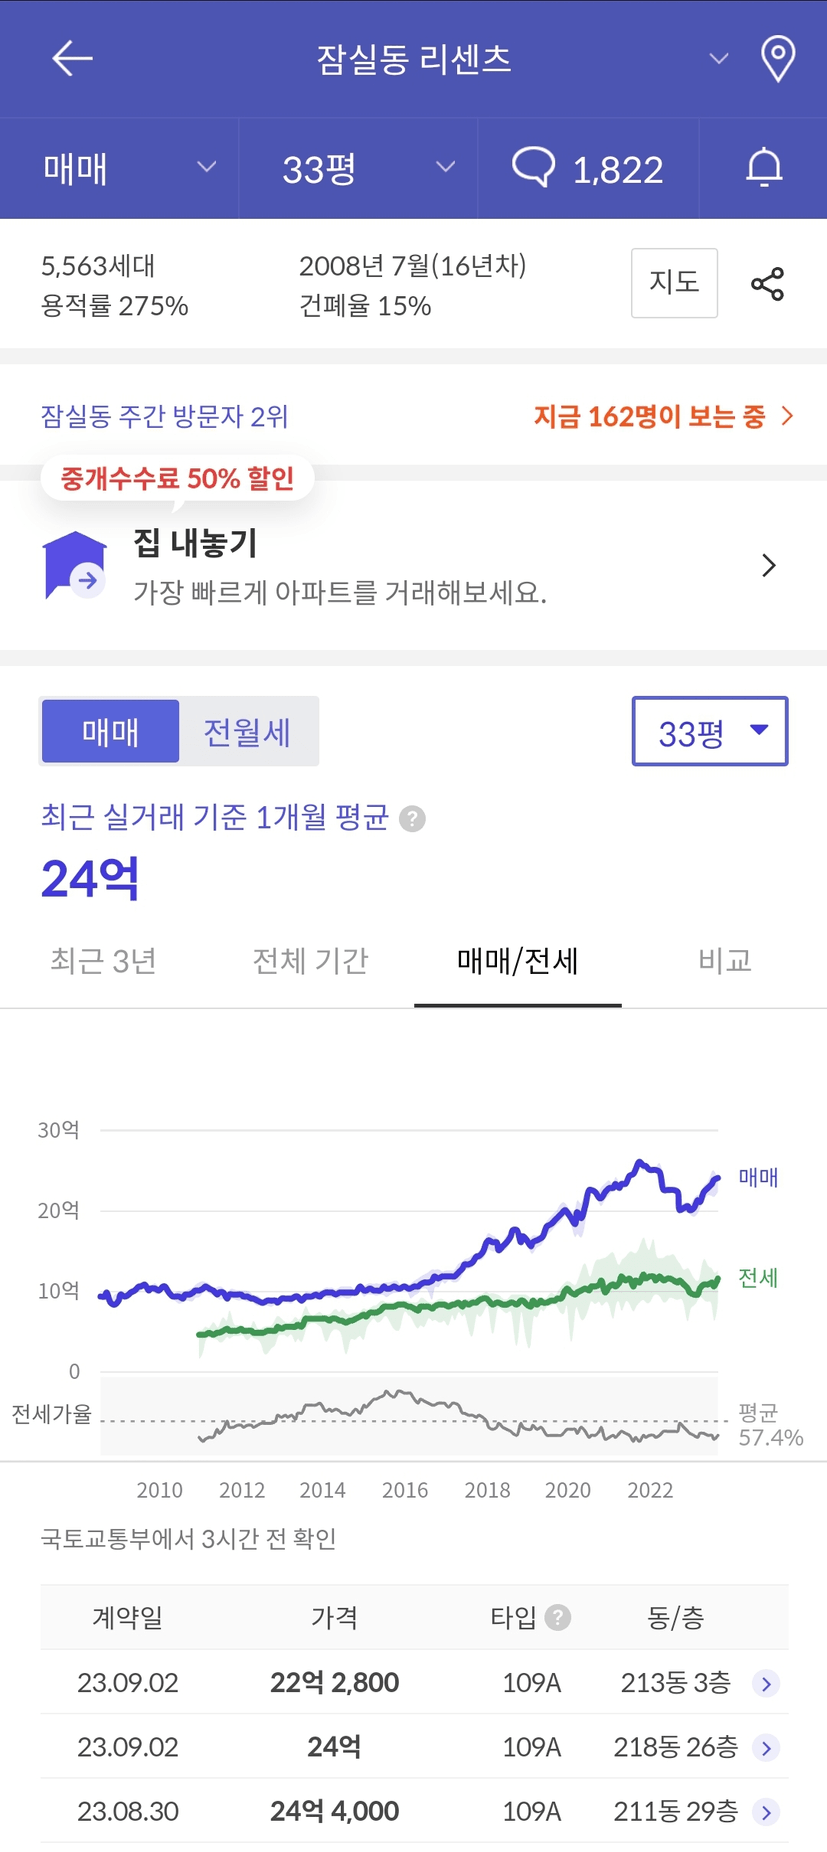Select the 매매 toggle above the chart
827x1852 pixels.
point(110,732)
